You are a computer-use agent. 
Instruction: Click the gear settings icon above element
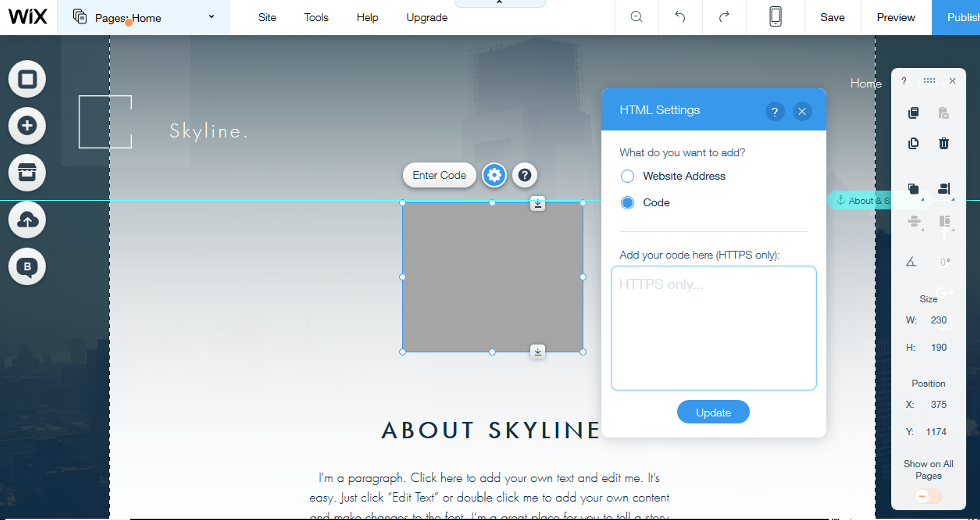[494, 175]
